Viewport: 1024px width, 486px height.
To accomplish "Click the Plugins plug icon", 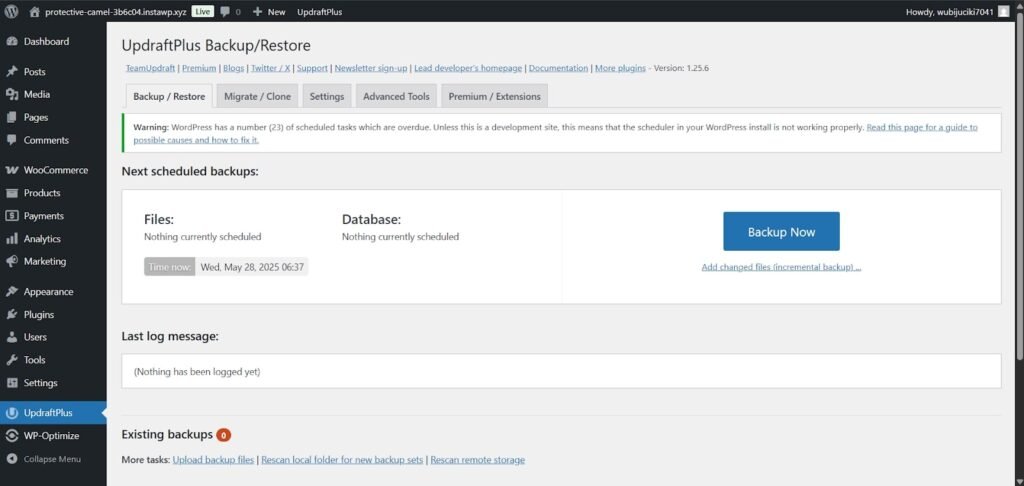I will point(11,314).
